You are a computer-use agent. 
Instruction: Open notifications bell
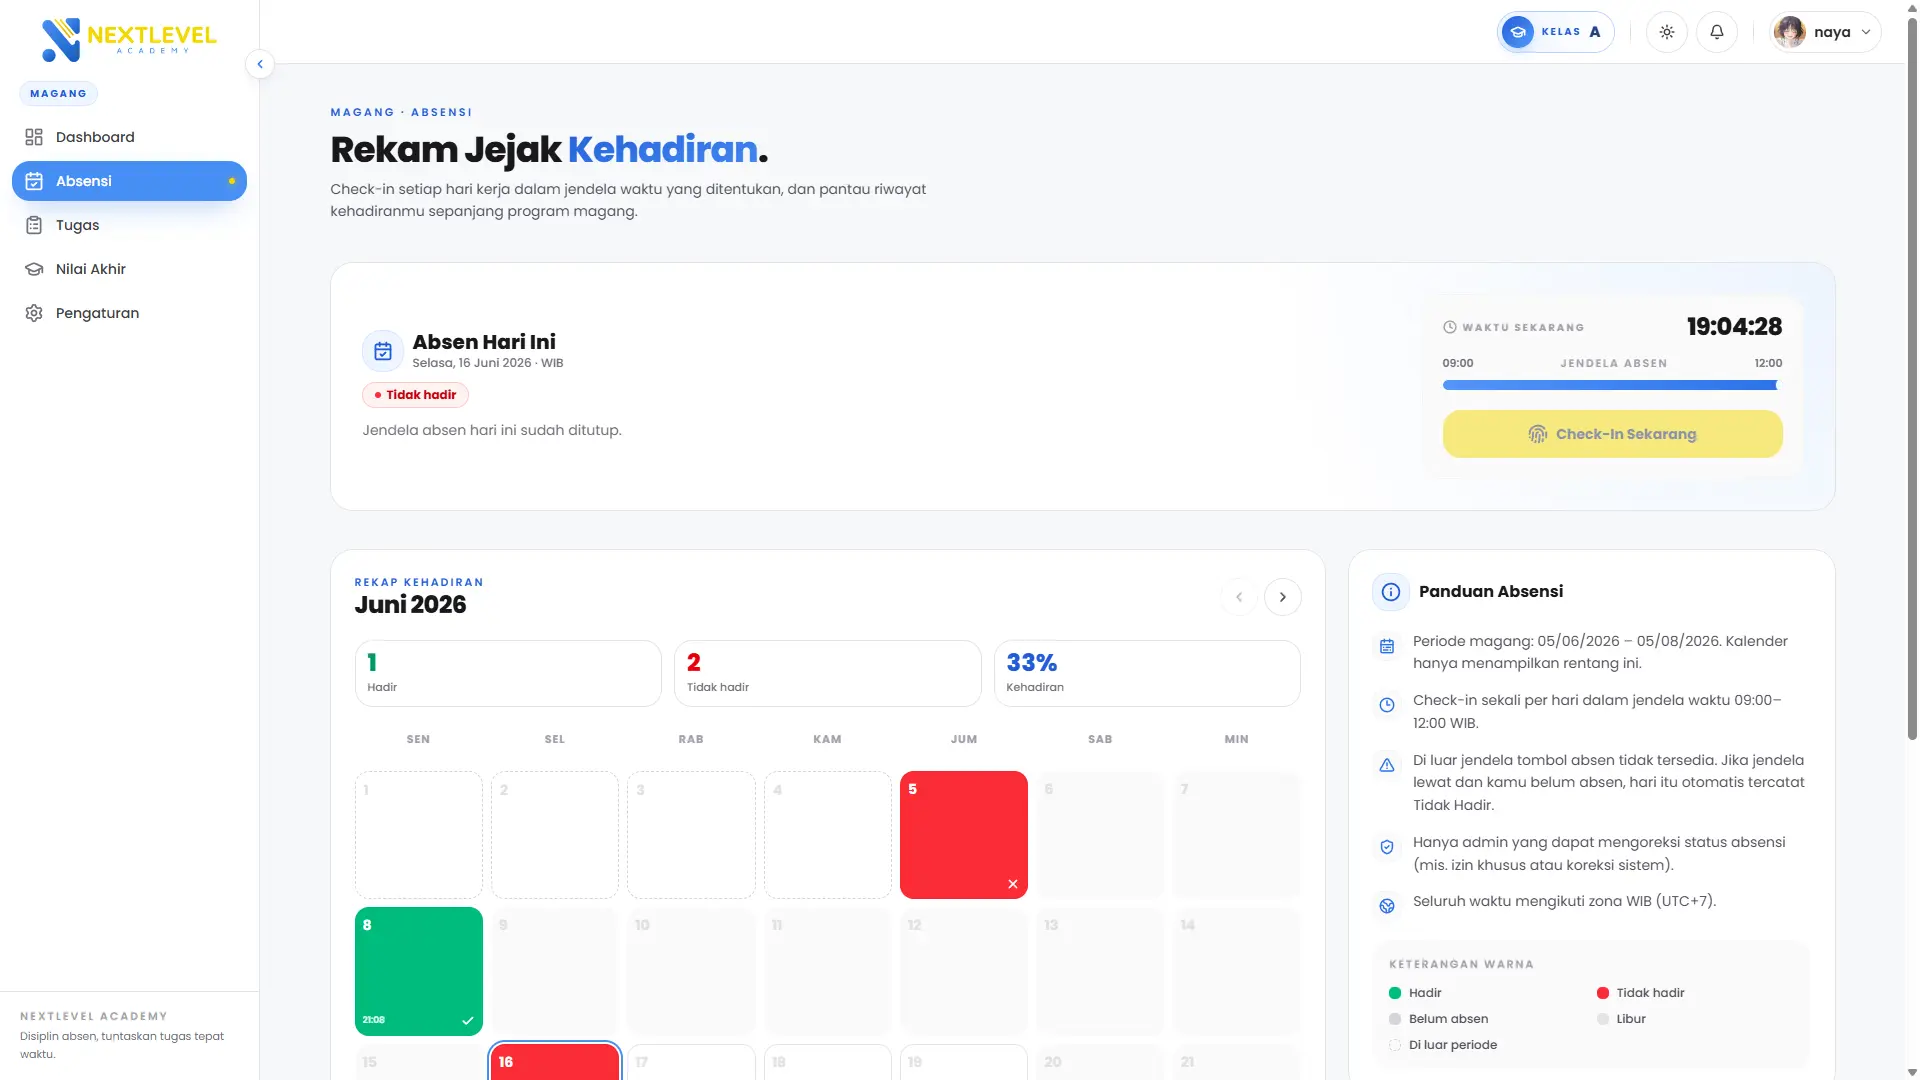(x=1717, y=32)
